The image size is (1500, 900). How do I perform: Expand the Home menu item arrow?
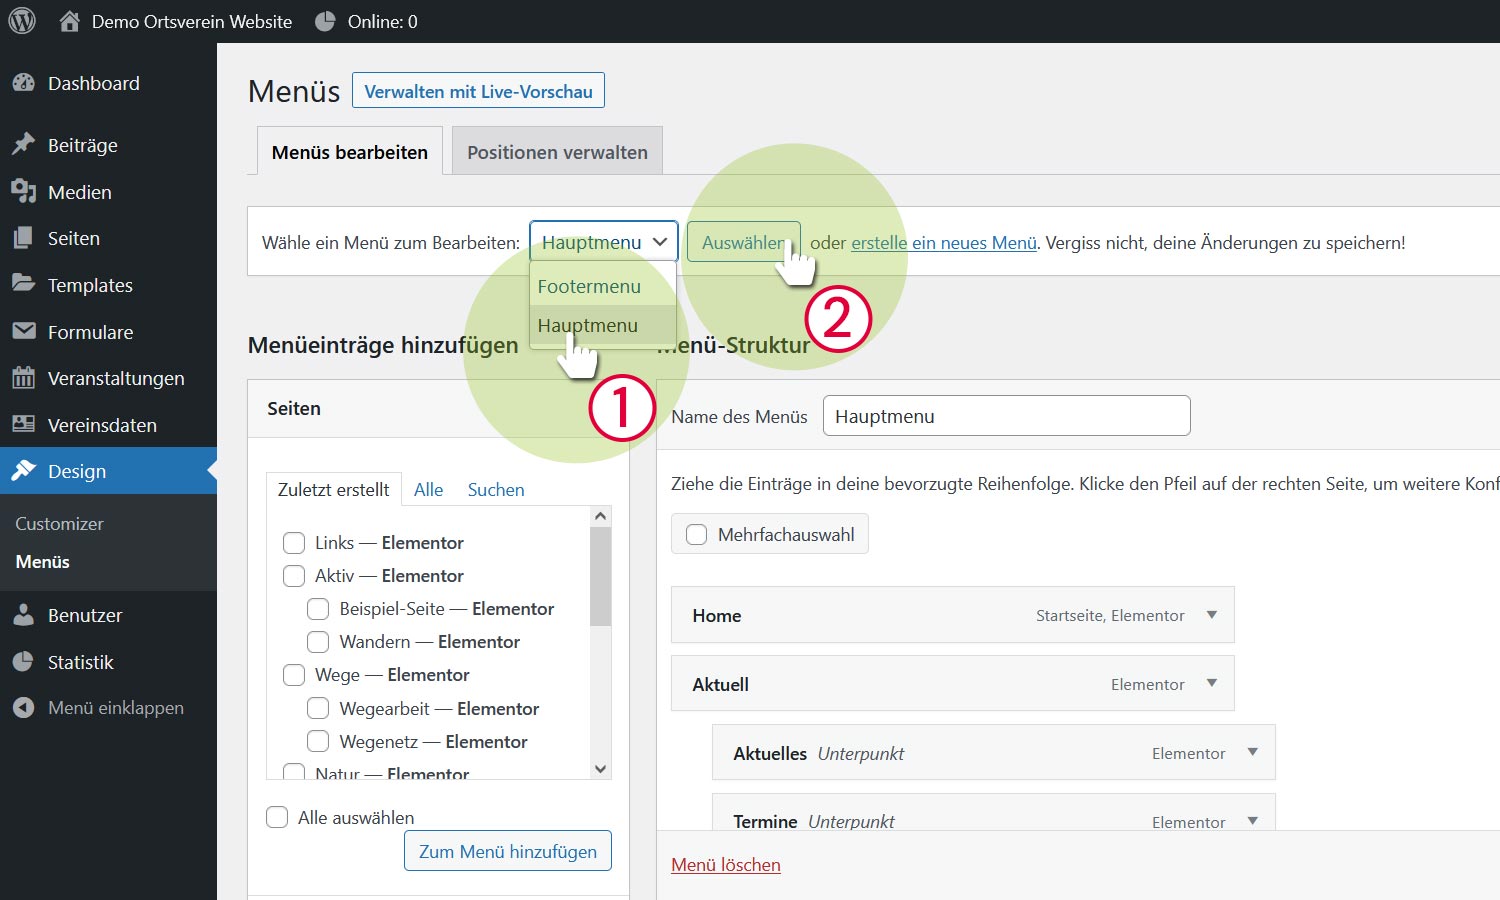coord(1212,615)
